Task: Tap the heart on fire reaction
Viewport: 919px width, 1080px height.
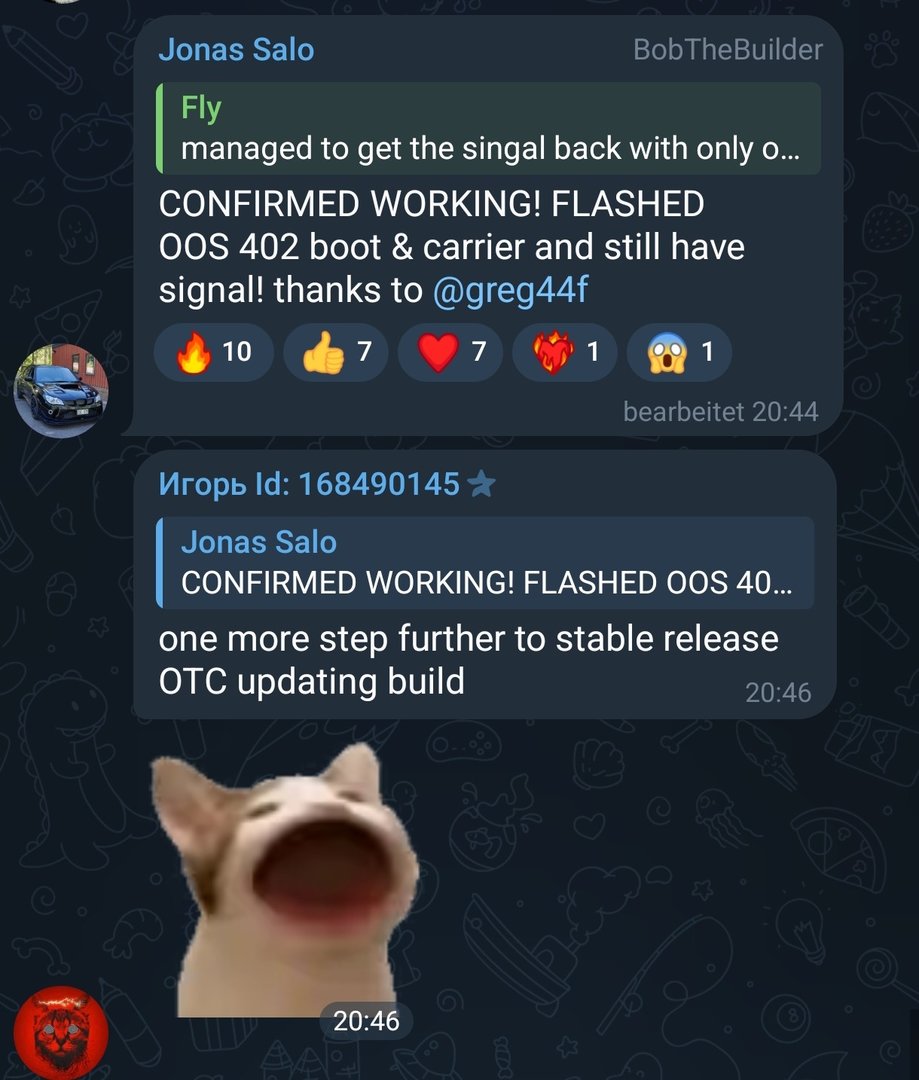Action: pyautogui.click(x=564, y=352)
